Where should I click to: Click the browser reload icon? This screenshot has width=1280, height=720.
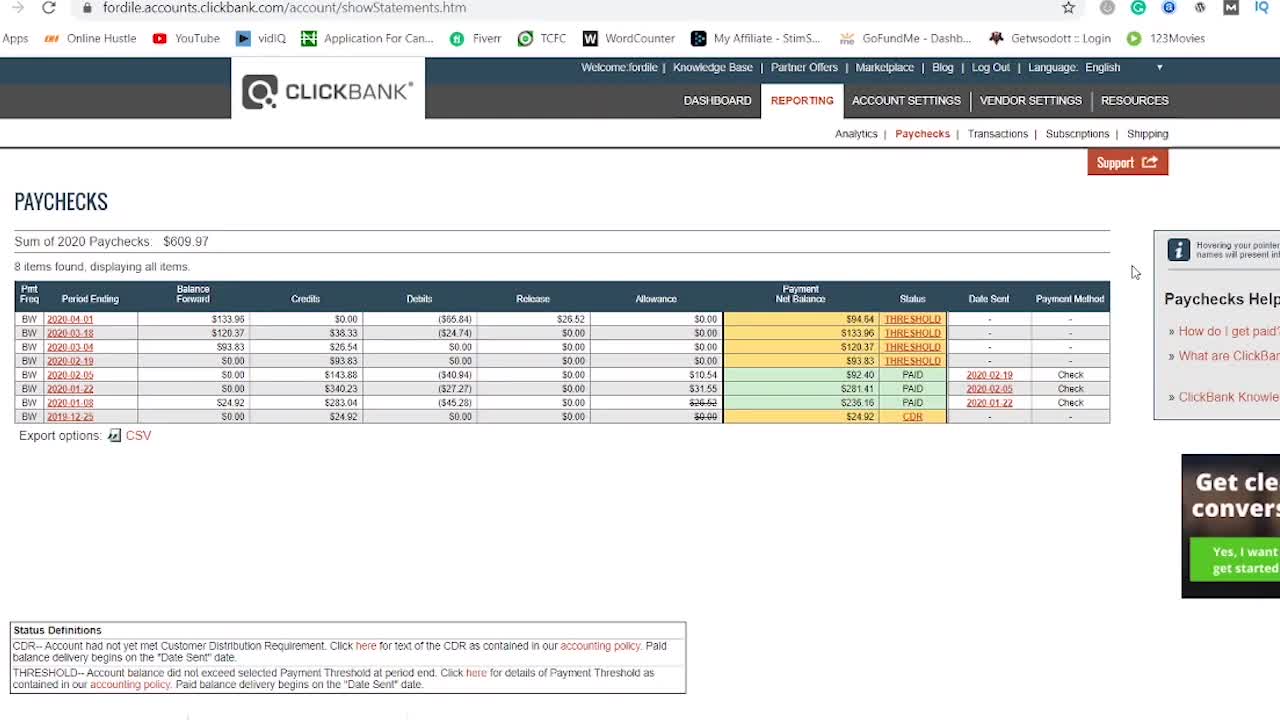(x=48, y=8)
